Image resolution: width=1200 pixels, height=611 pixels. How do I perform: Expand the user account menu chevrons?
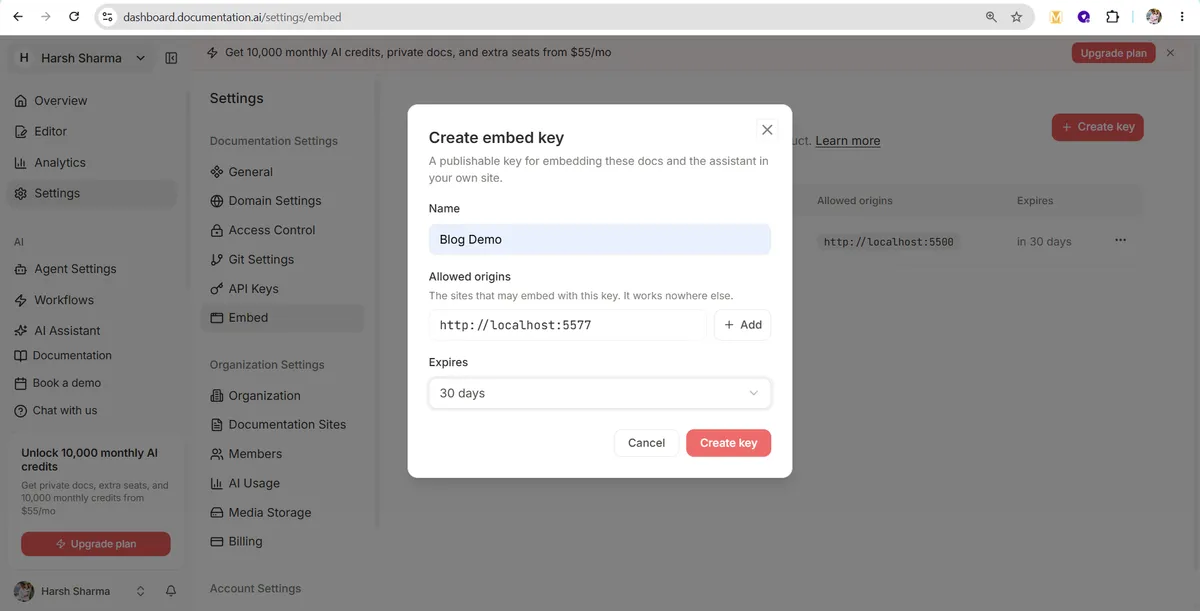tap(141, 591)
